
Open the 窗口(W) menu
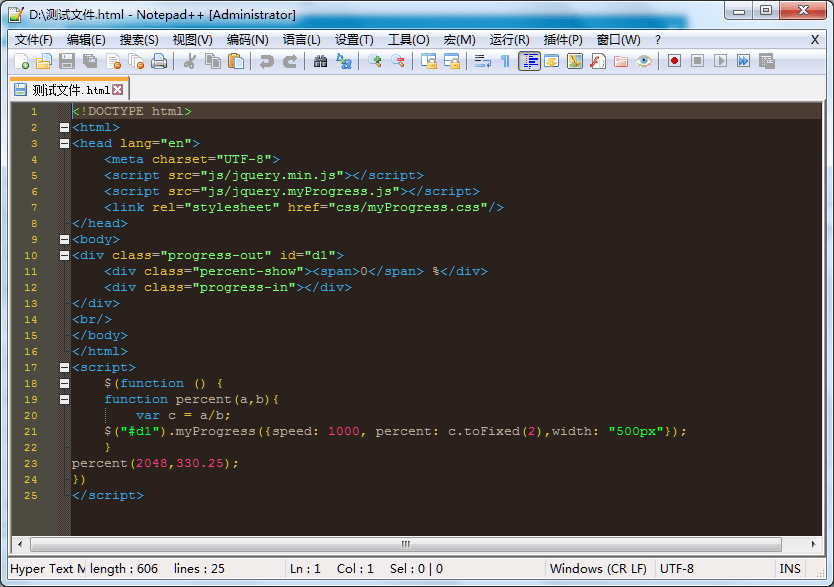pos(619,40)
